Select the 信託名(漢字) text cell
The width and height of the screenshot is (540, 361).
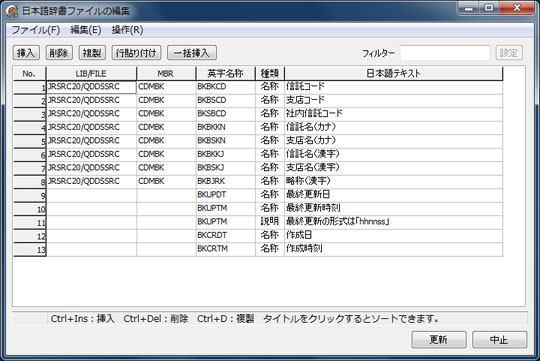(394, 154)
